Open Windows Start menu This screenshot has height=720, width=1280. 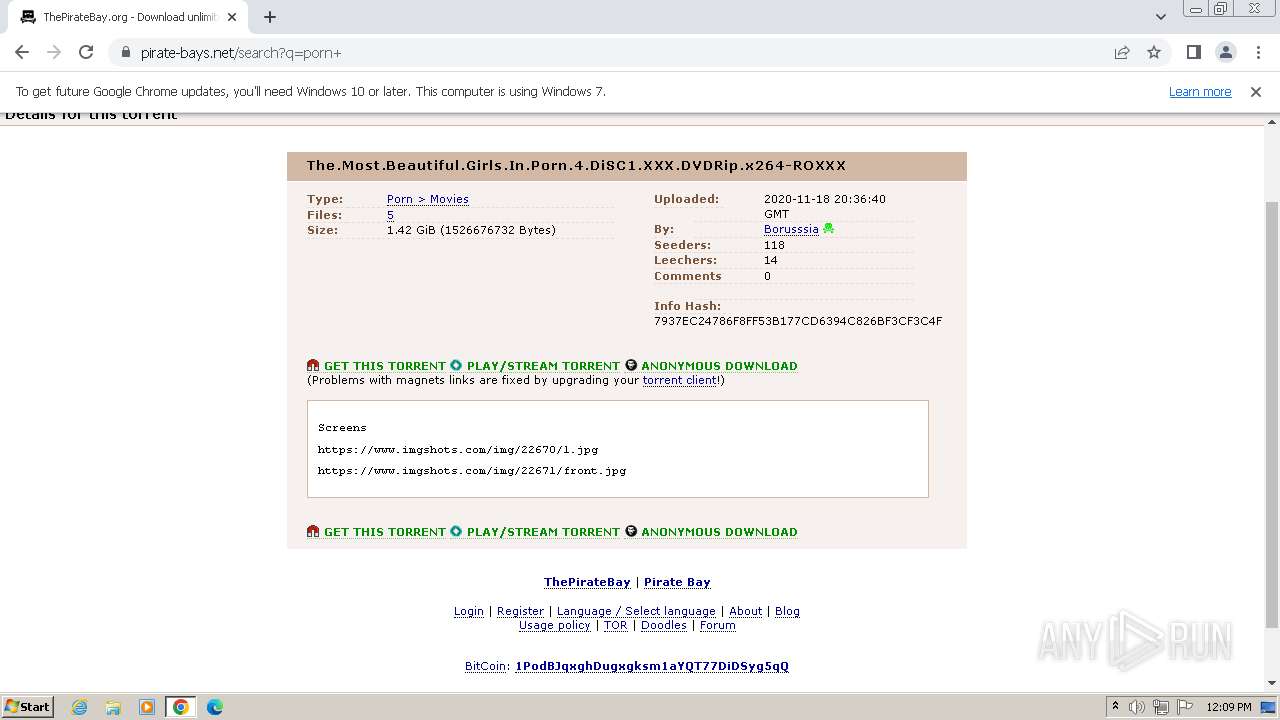(x=27, y=706)
